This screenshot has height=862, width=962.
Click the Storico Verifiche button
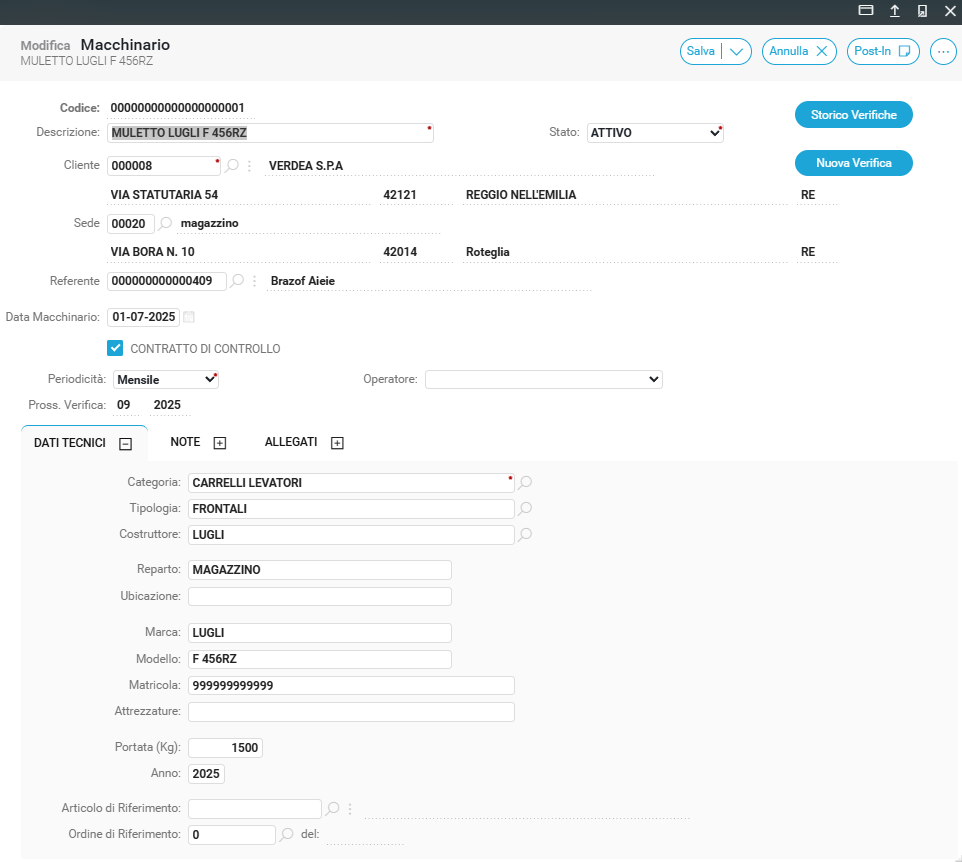(x=853, y=115)
